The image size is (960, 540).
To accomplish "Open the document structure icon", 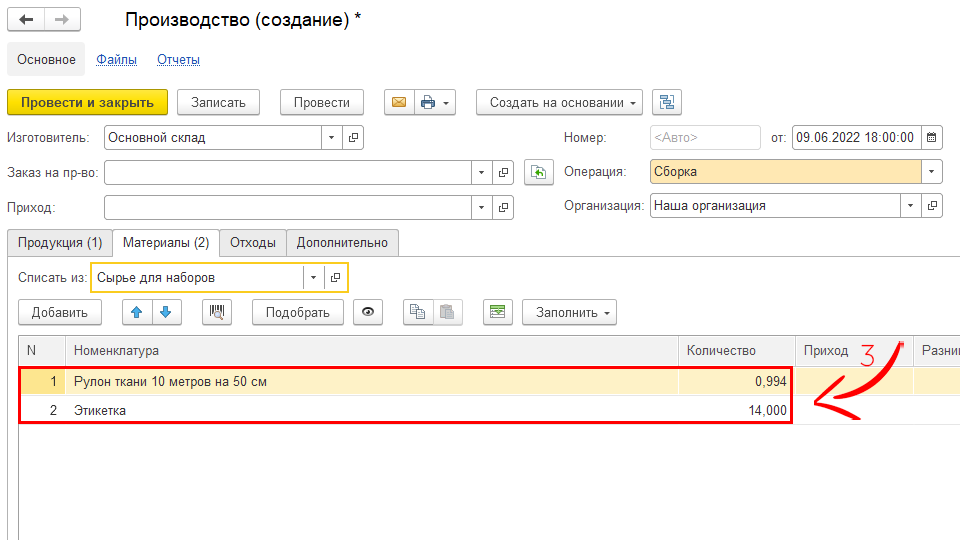I will [x=667, y=102].
